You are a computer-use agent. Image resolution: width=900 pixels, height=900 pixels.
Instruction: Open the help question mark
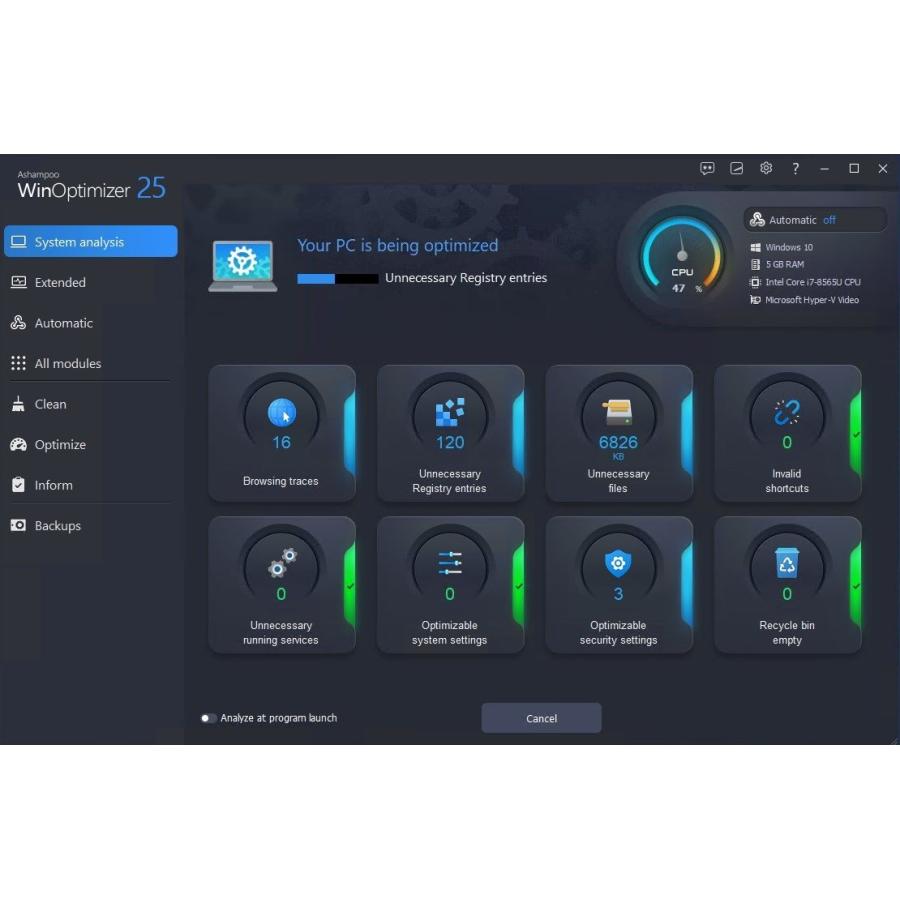point(795,168)
